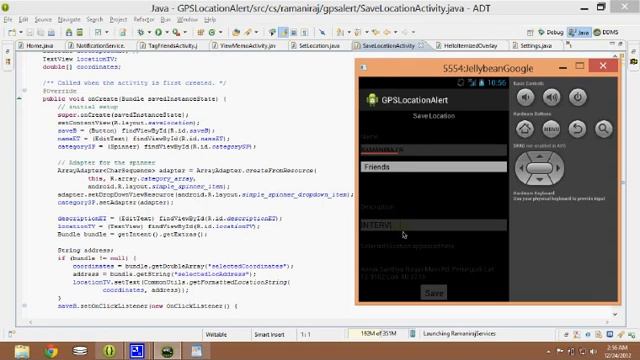Click the heap status memory bar
Screen dimensions: 640x360
pyautogui.click(x=378, y=334)
